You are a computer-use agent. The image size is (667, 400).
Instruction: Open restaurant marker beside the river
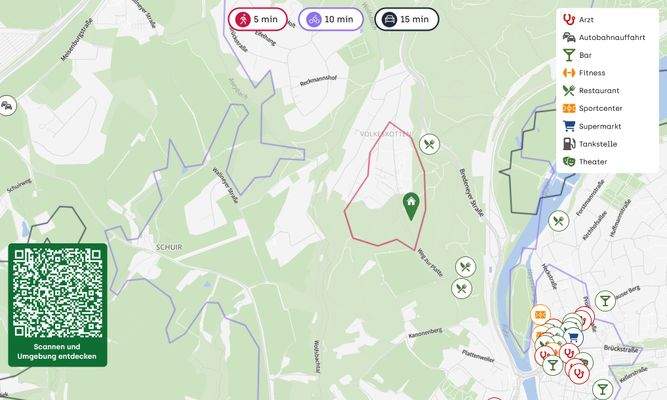559,221
